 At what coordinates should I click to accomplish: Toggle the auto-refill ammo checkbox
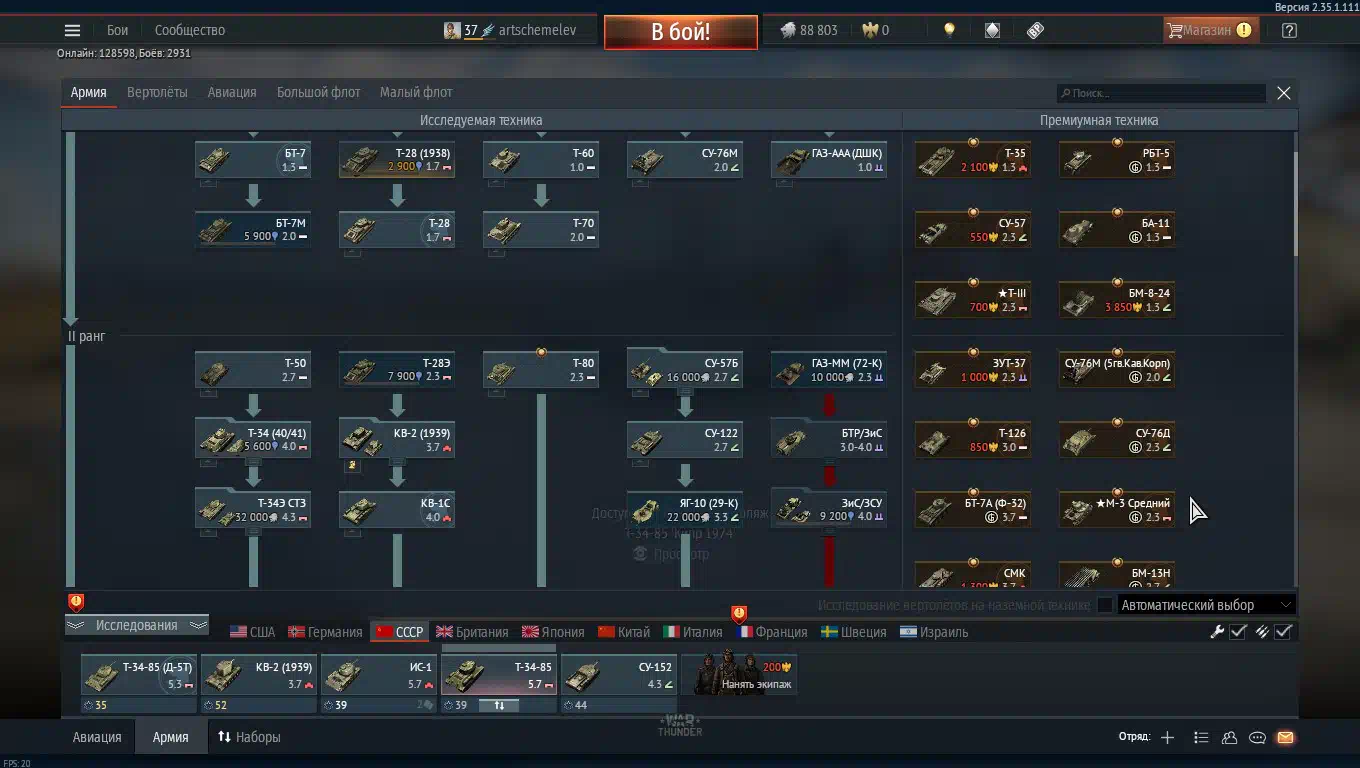[x=1283, y=631]
